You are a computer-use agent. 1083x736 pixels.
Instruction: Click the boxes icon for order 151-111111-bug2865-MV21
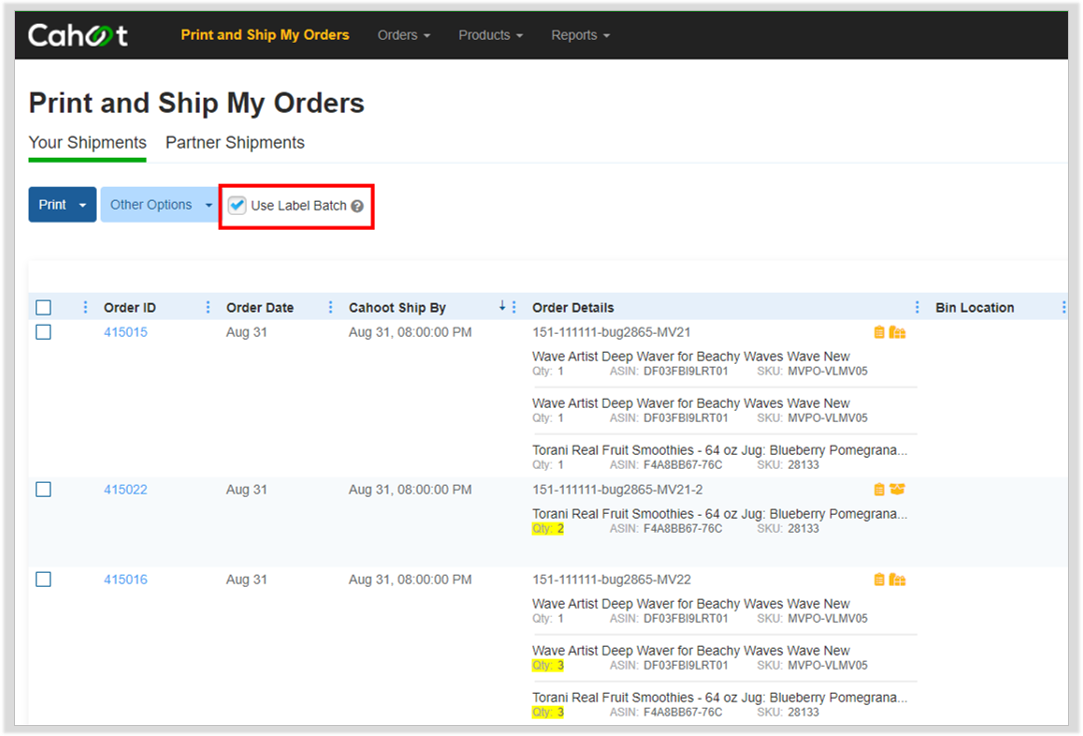pyautogui.click(x=897, y=332)
